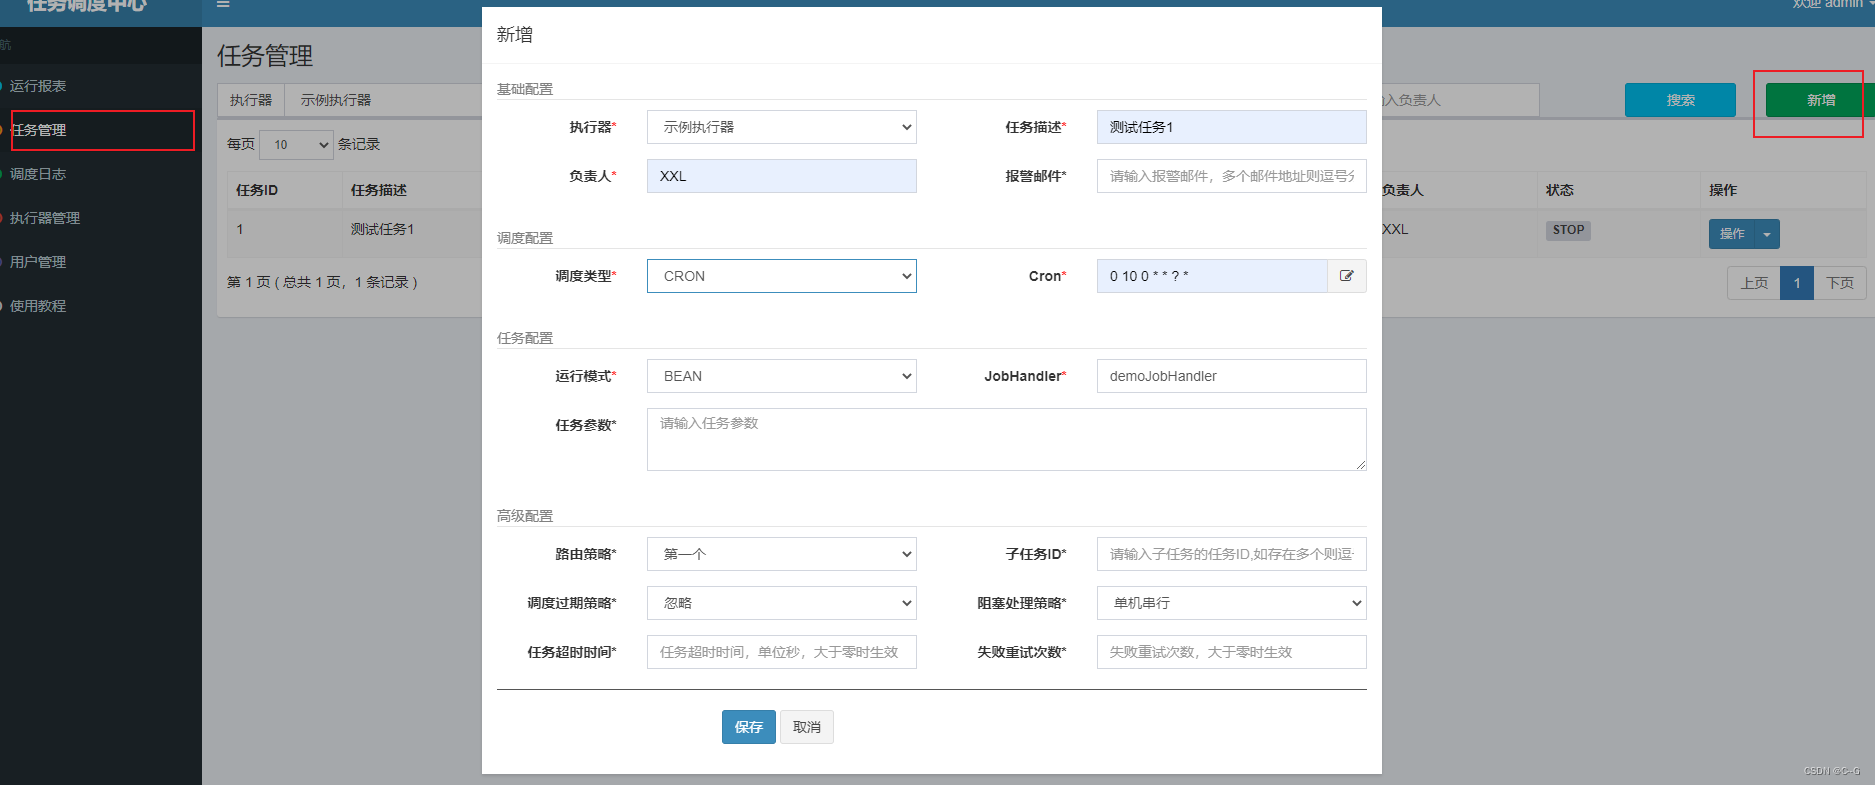Click the 保存 button
The image size is (1875, 785).
(x=749, y=727)
